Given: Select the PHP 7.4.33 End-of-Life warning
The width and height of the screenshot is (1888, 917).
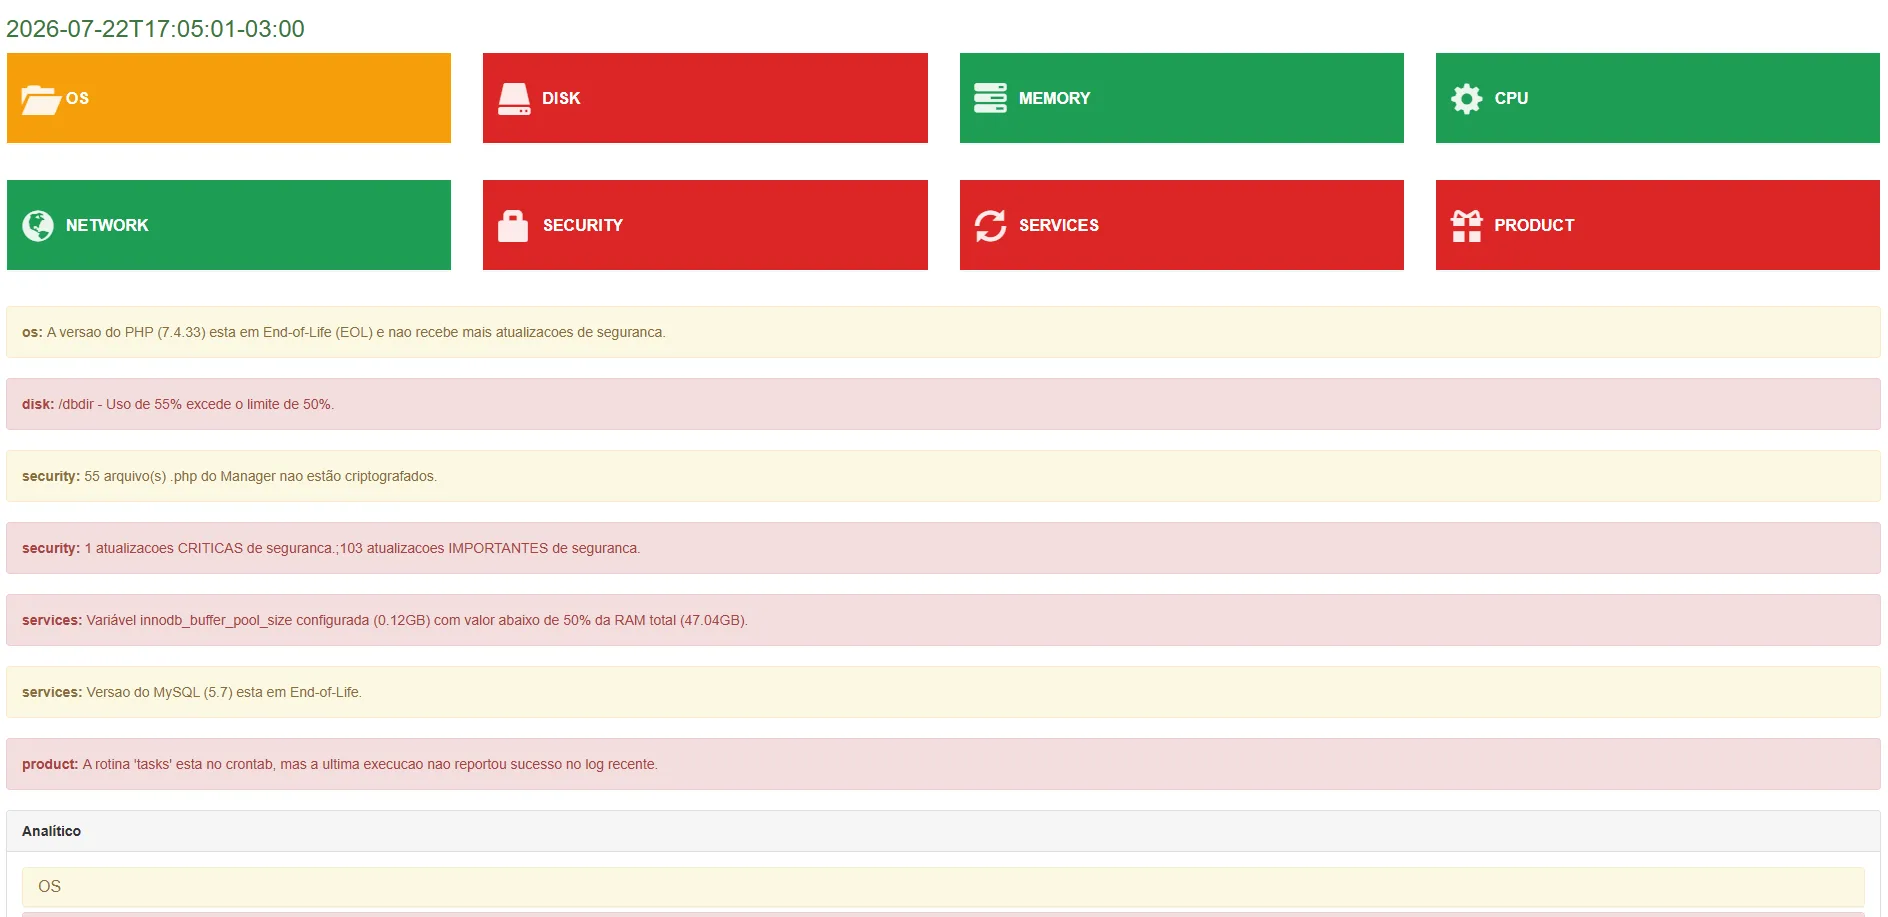Looking at the screenshot, I should pyautogui.click(x=943, y=332).
